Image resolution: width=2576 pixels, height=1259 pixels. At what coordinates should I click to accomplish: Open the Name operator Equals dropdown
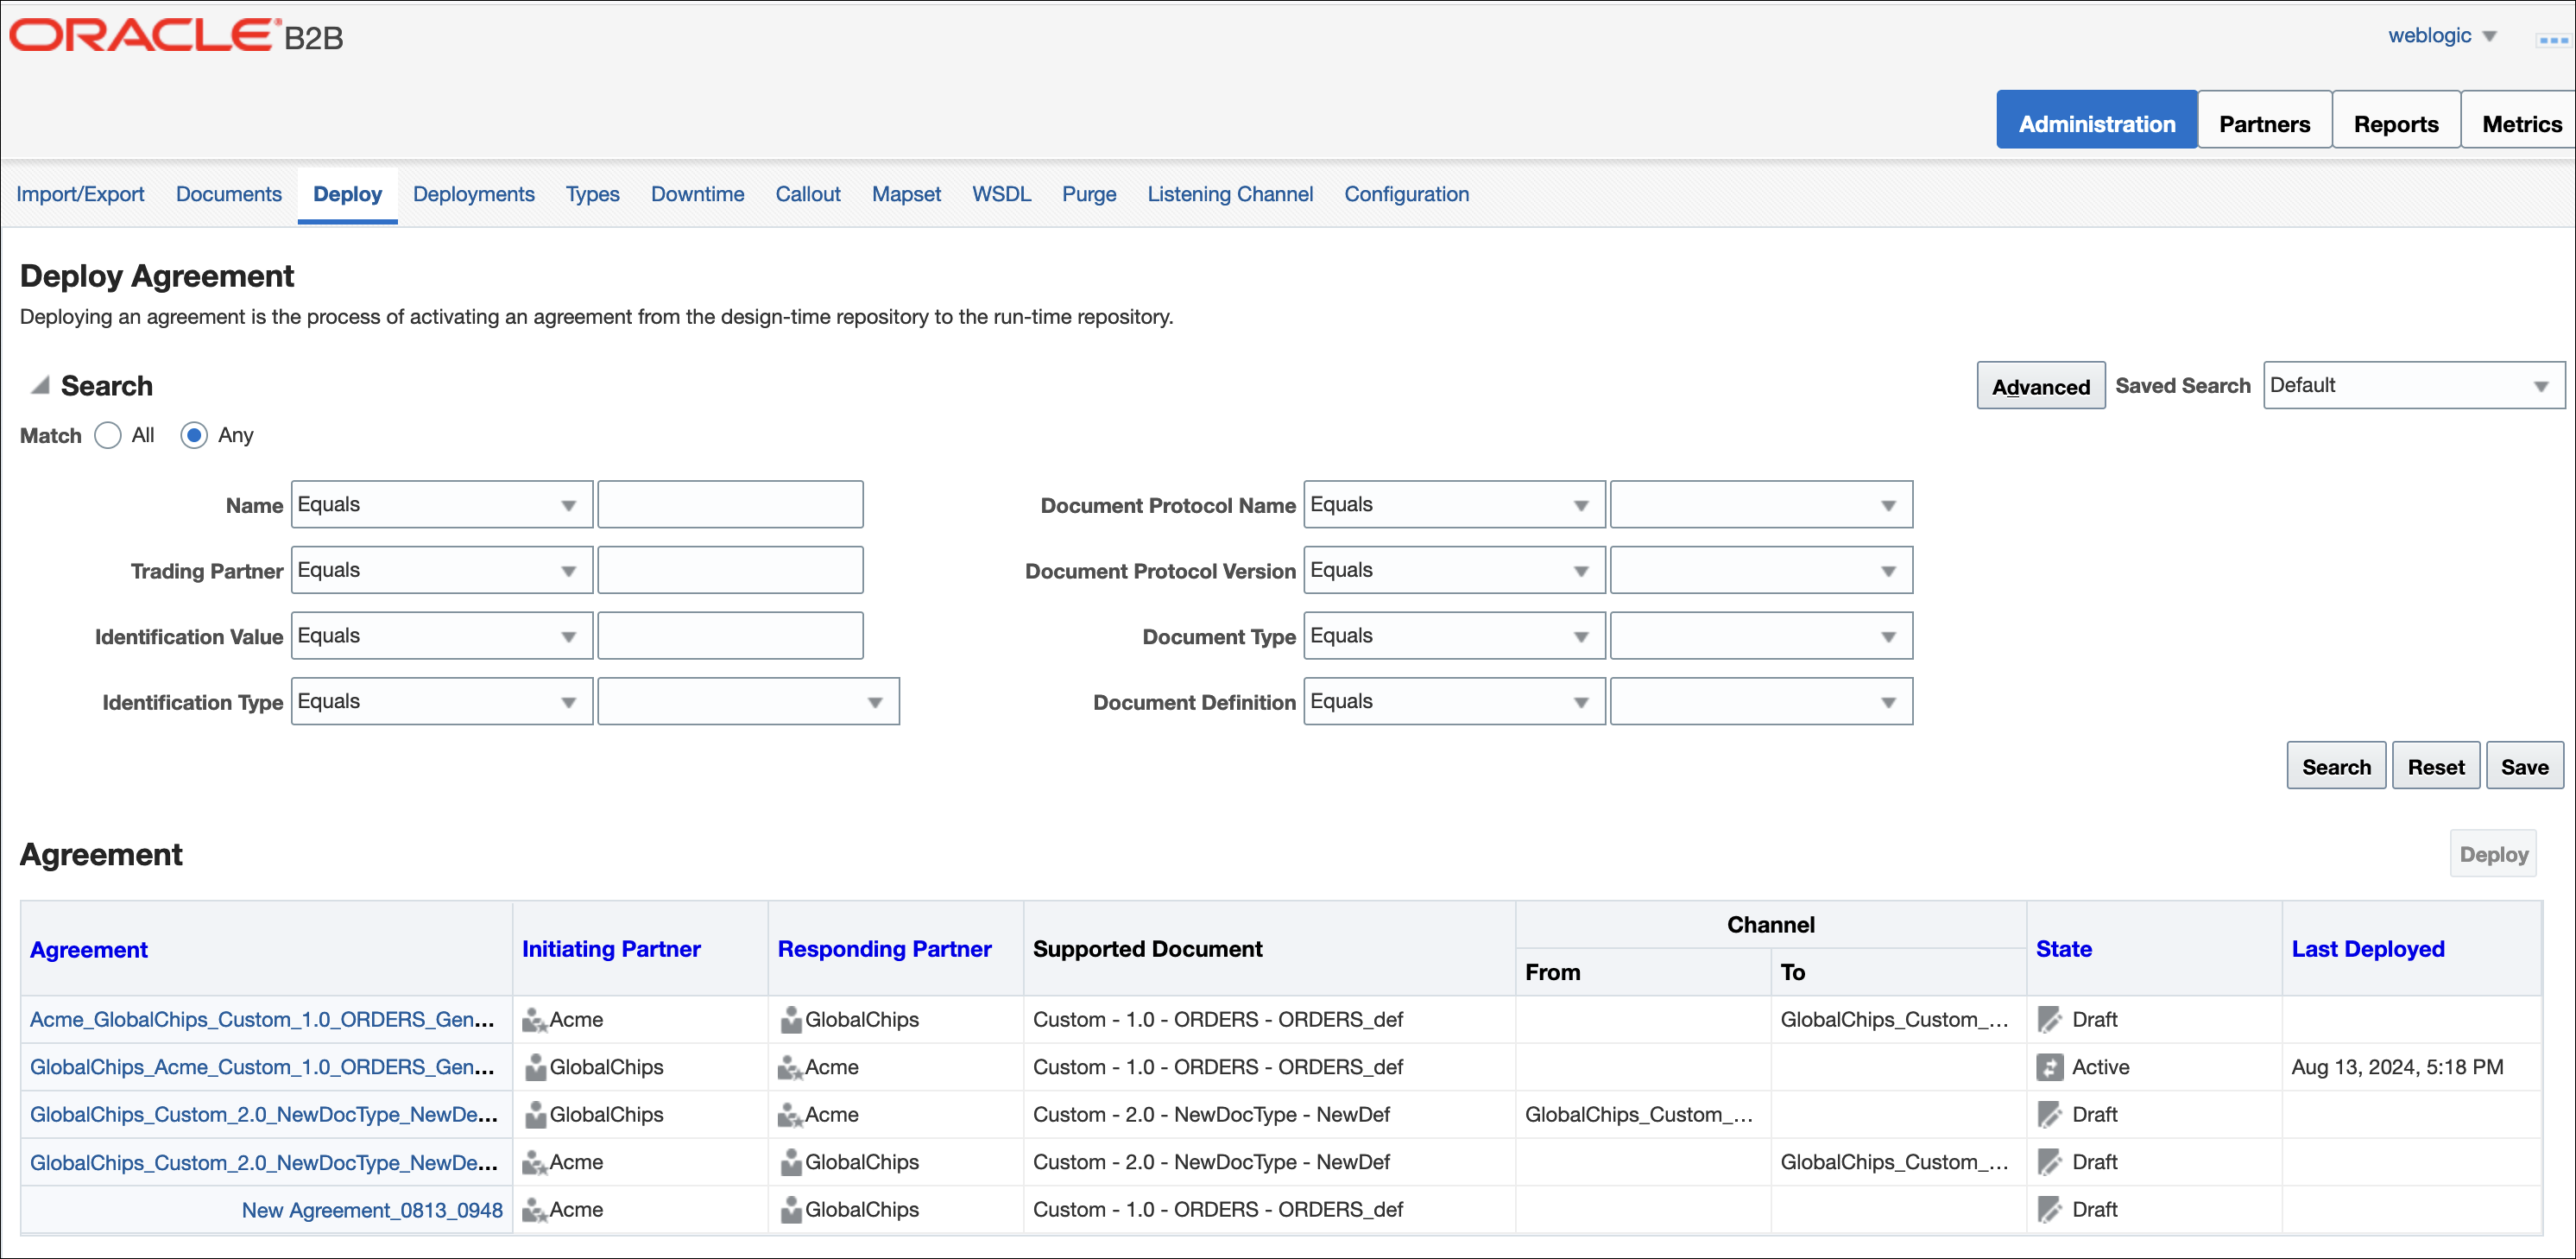click(x=441, y=505)
